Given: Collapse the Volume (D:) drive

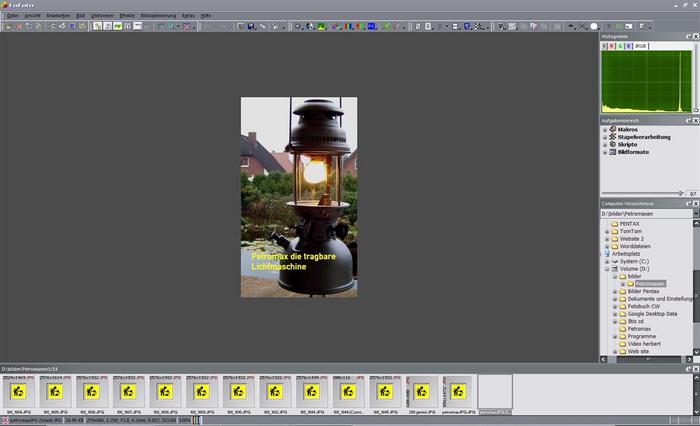Looking at the screenshot, I should click(607, 269).
